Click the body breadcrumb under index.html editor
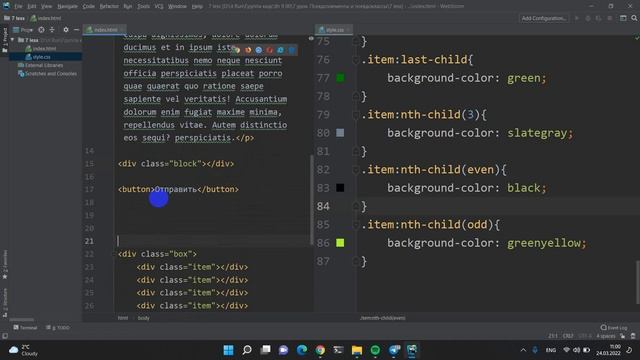The image size is (640, 360). click(143, 318)
